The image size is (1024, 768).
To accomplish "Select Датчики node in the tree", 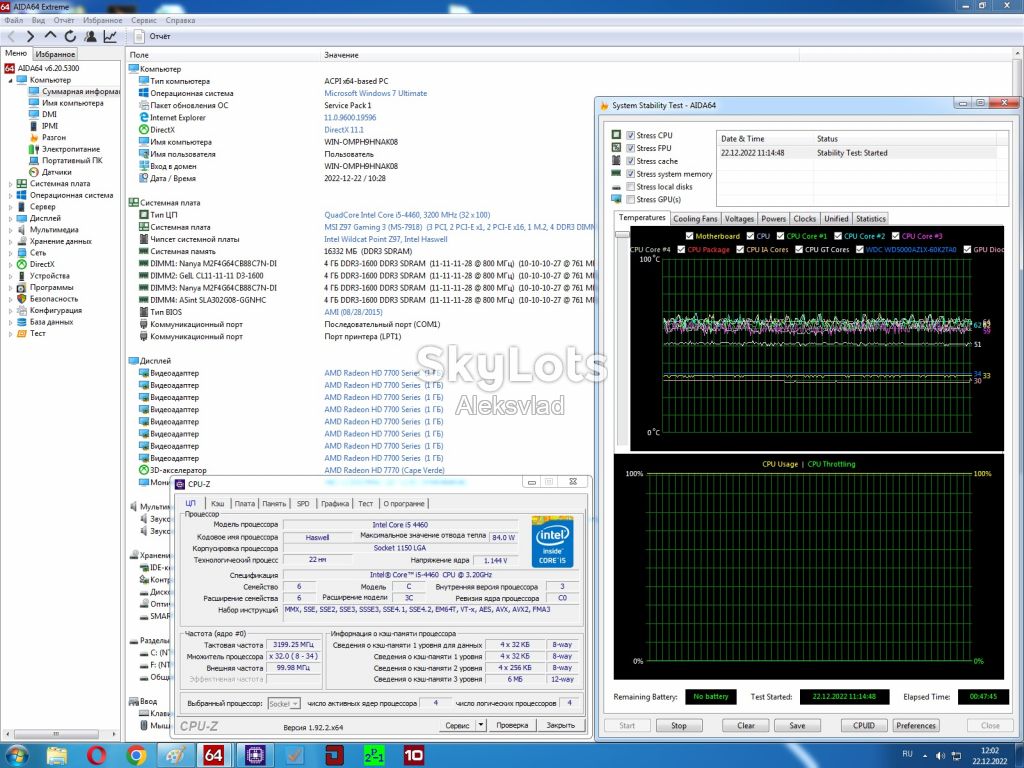I will tap(56, 172).
